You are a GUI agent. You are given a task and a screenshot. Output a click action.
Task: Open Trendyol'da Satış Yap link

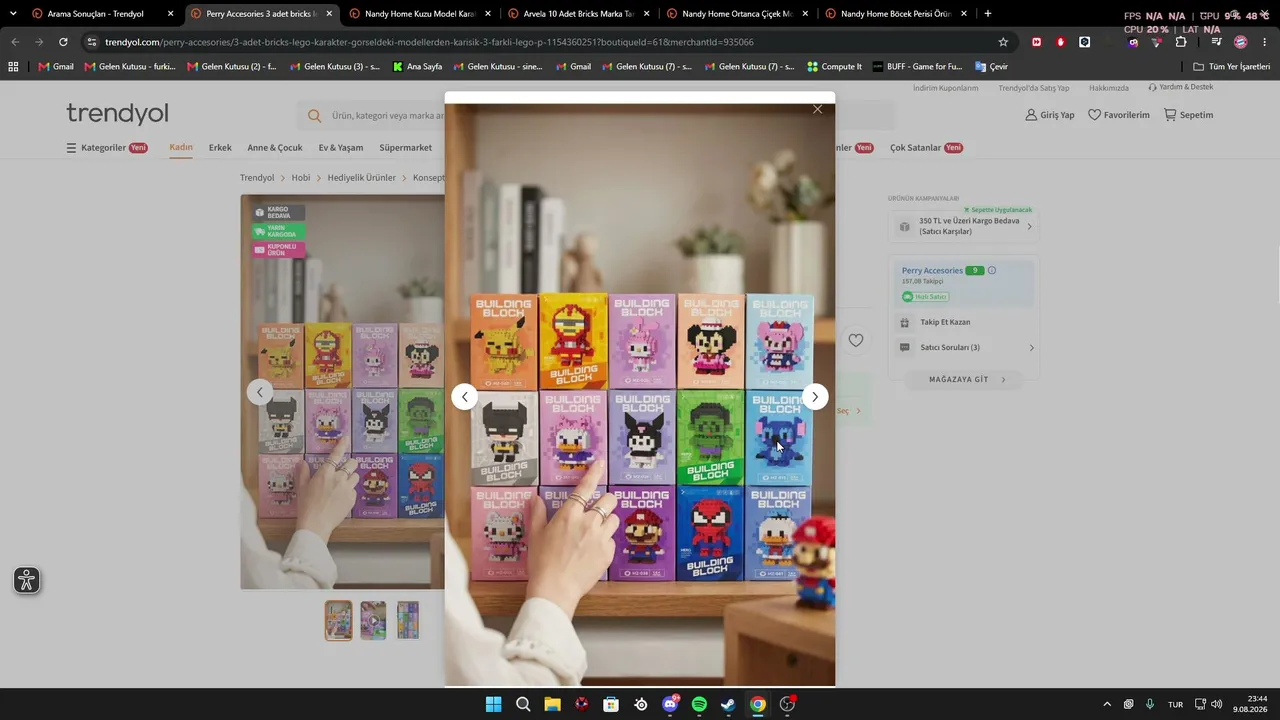point(1033,88)
